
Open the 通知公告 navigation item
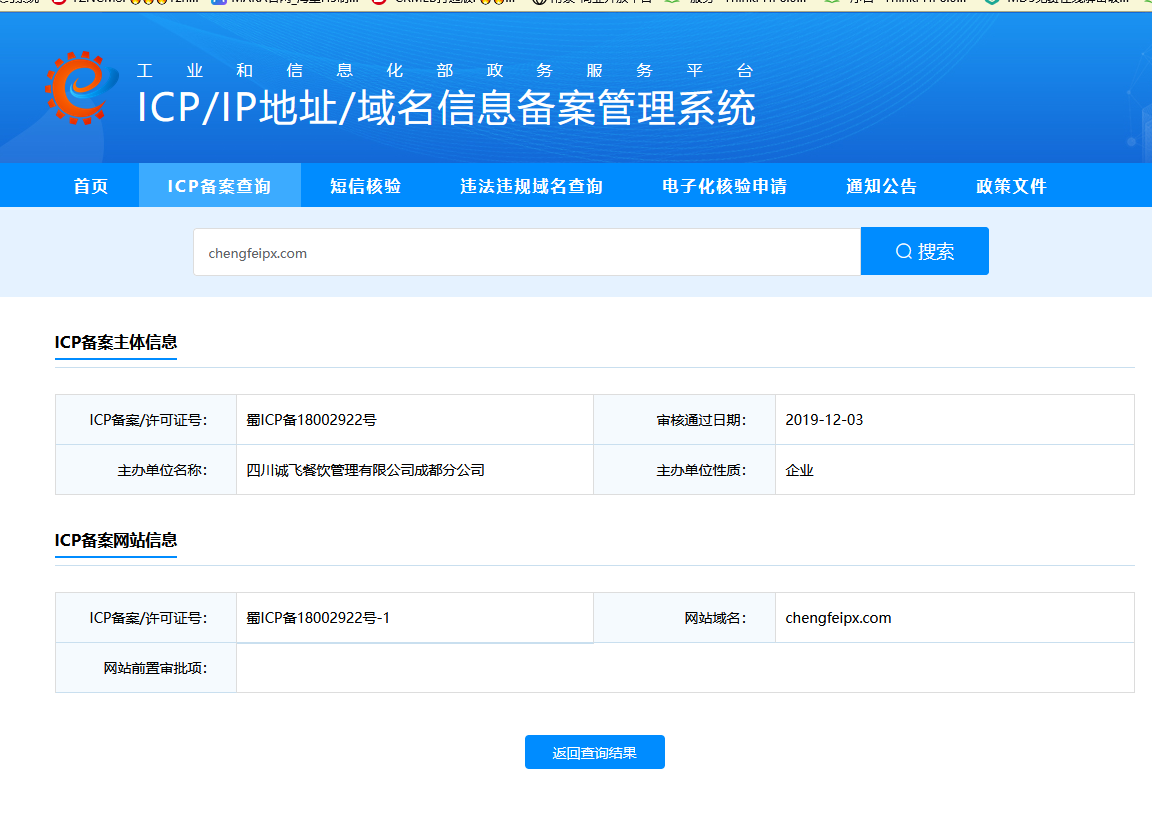click(881, 186)
